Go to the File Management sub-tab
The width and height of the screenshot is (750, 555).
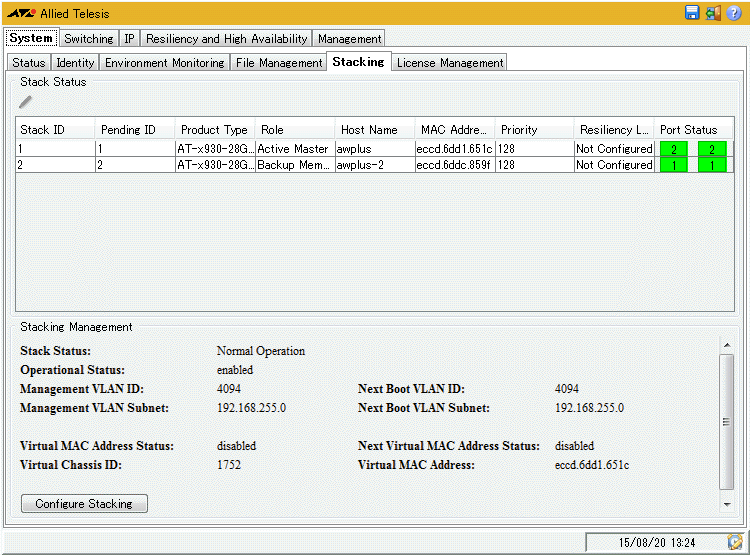279,62
